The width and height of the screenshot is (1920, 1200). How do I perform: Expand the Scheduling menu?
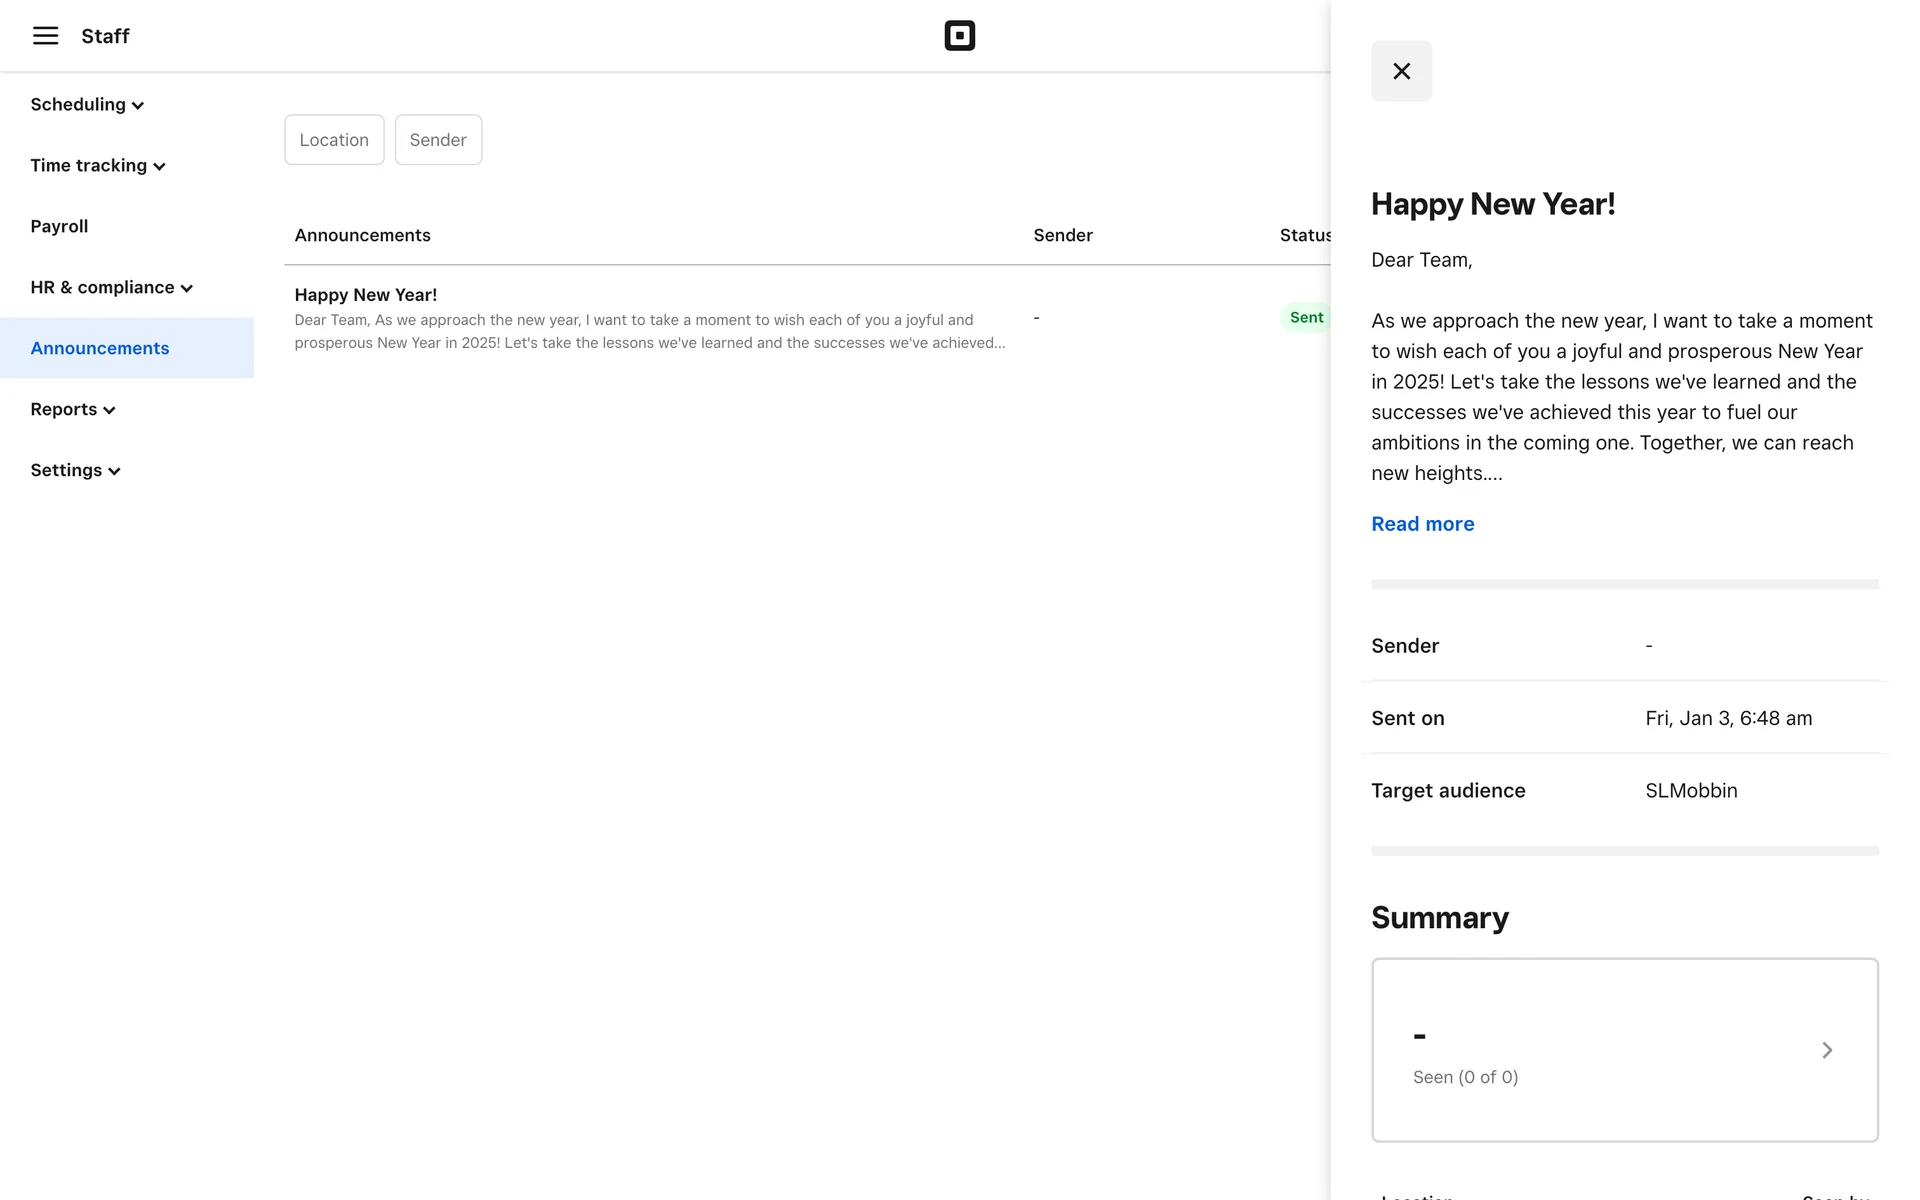pos(87,105)
